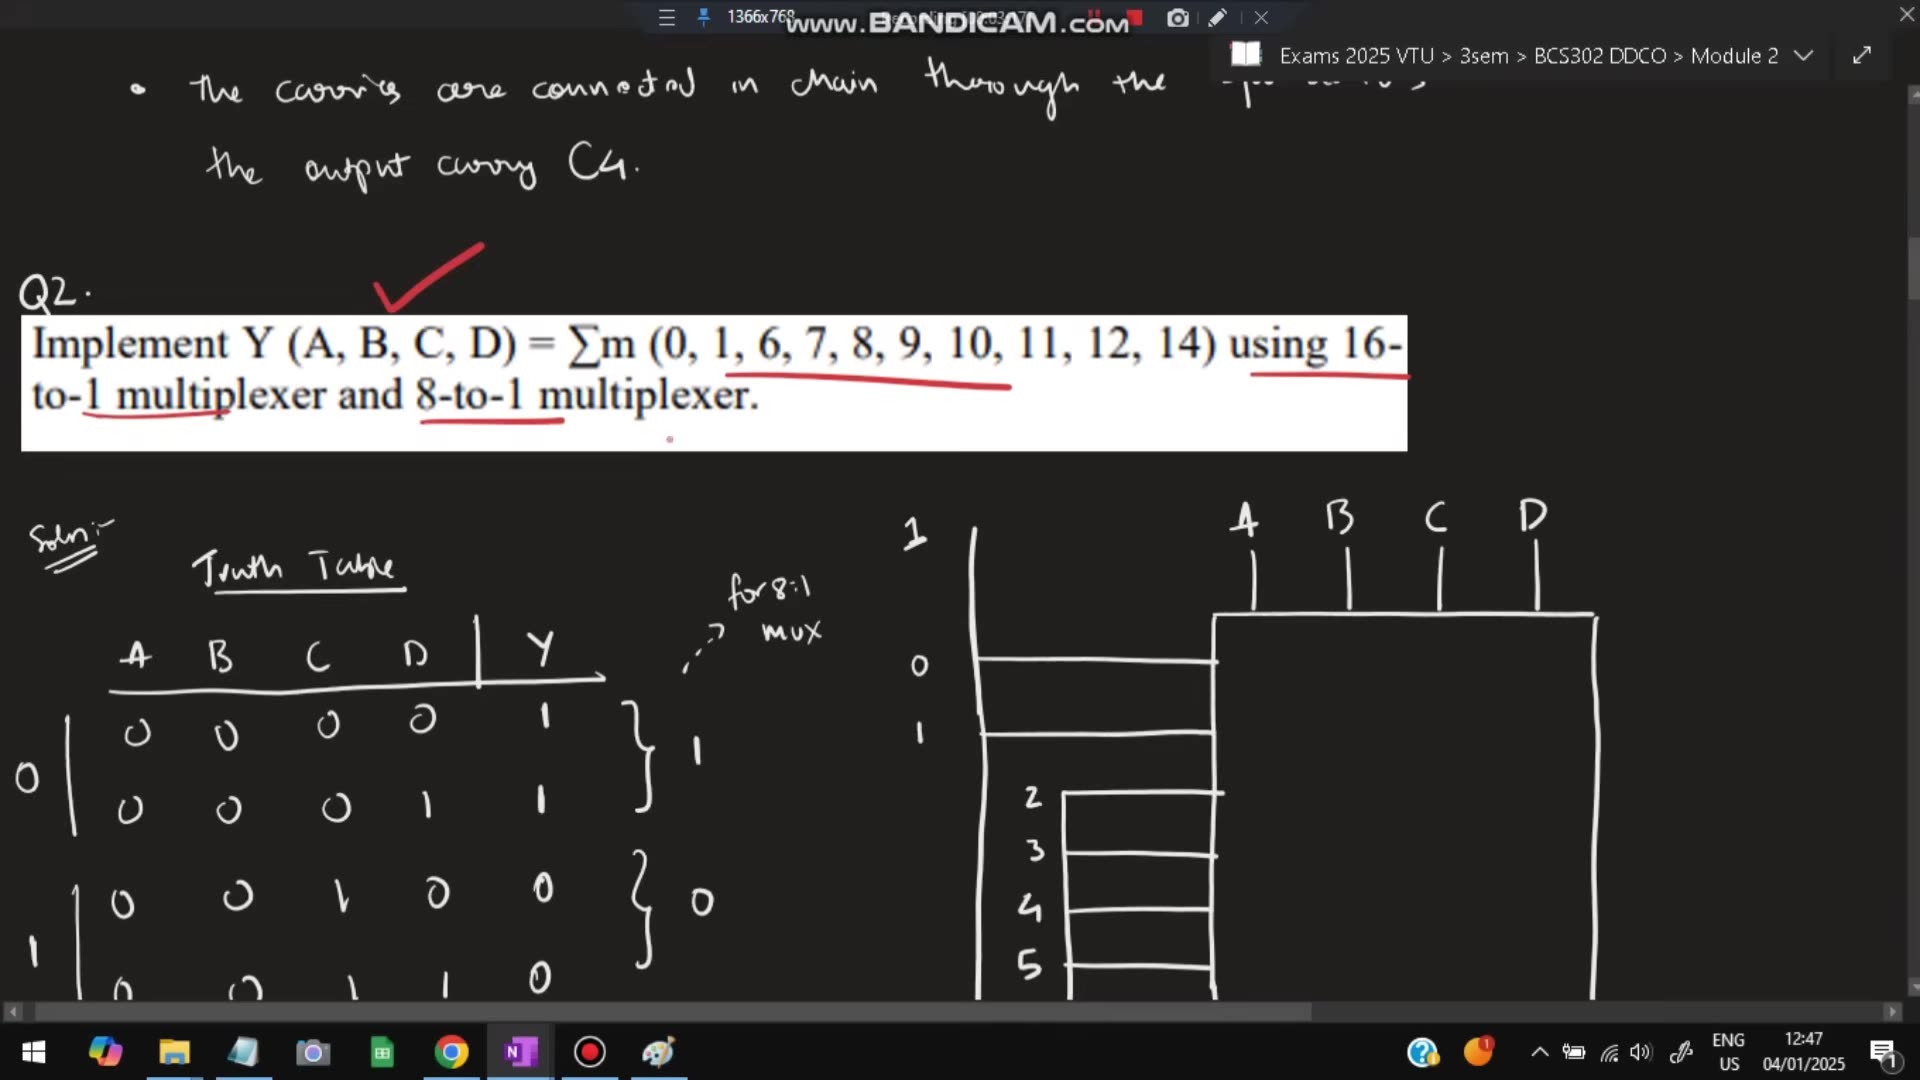Click the left arrow of the horizontal scrollbar

pyautogui.click(x=12, y=1012)
